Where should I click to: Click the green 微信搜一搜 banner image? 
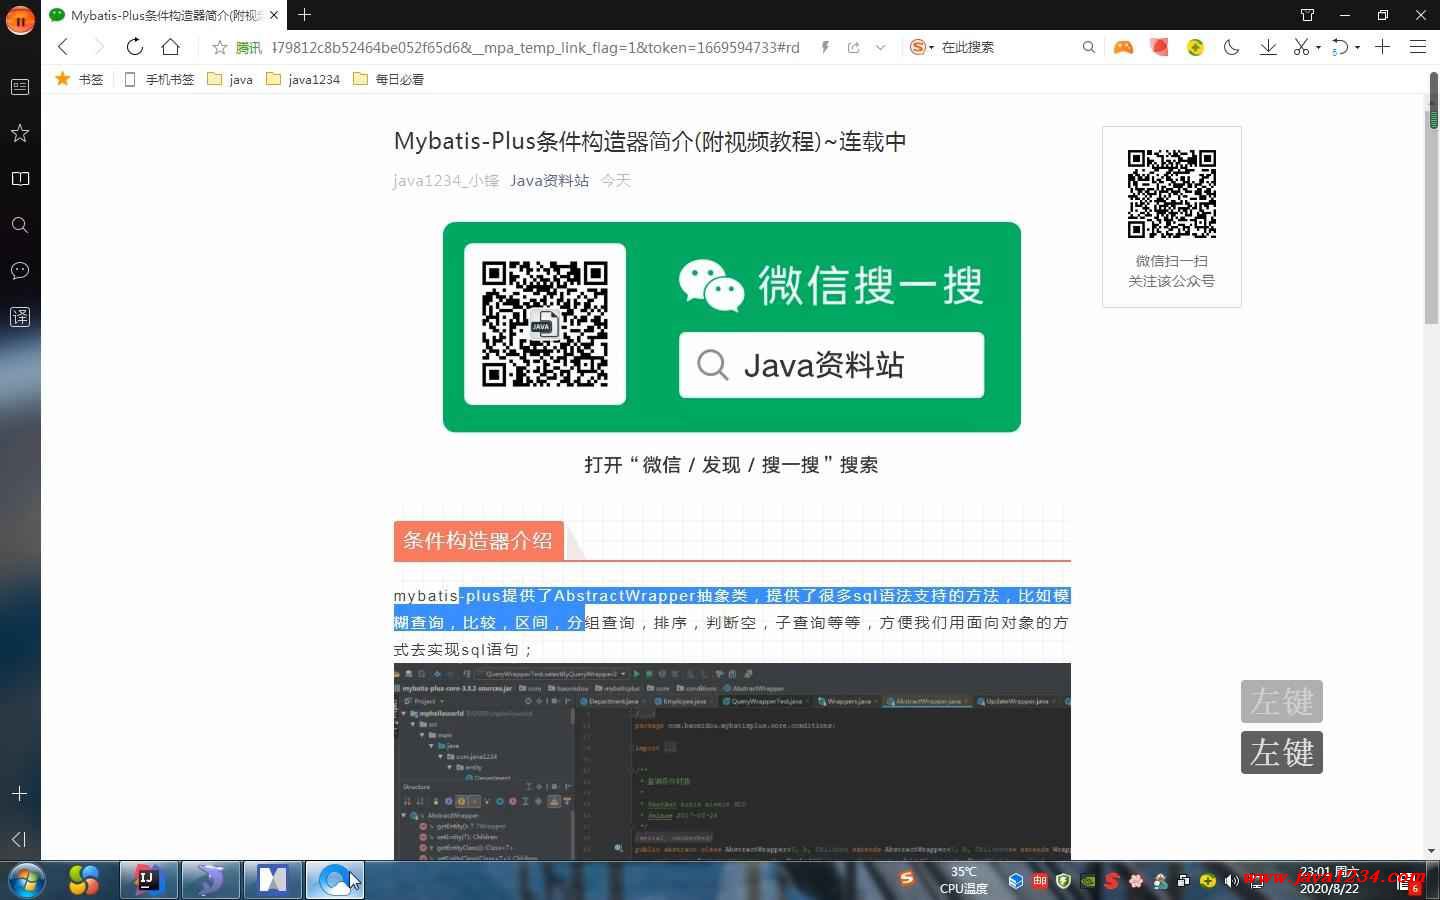click(732, 327)
